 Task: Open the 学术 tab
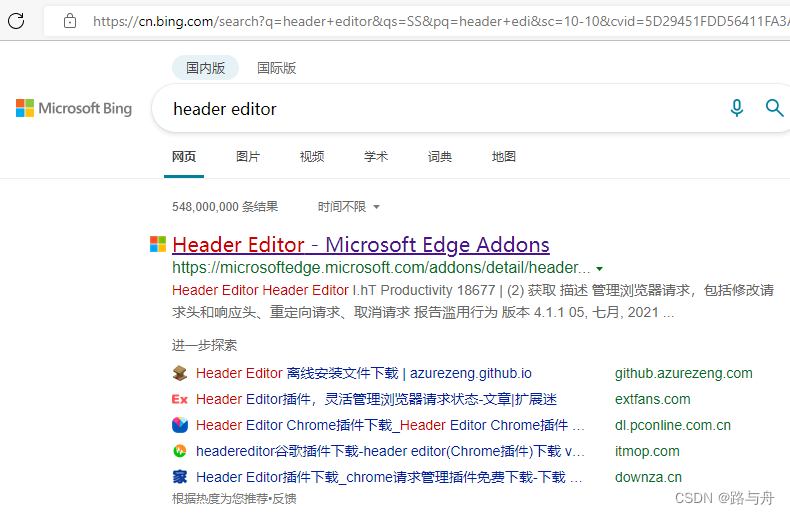click(376, 157)
